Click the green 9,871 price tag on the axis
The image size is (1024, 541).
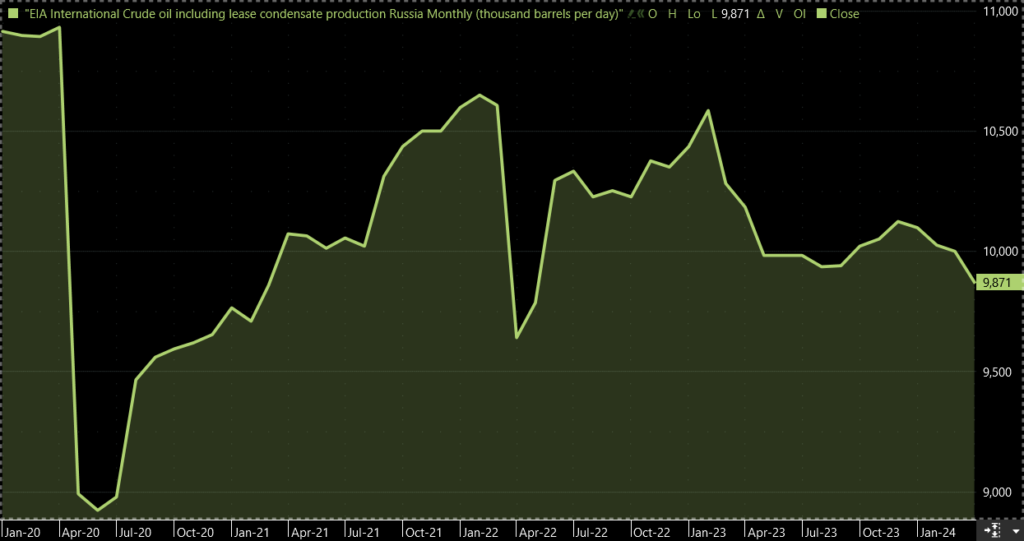(997, 283)
